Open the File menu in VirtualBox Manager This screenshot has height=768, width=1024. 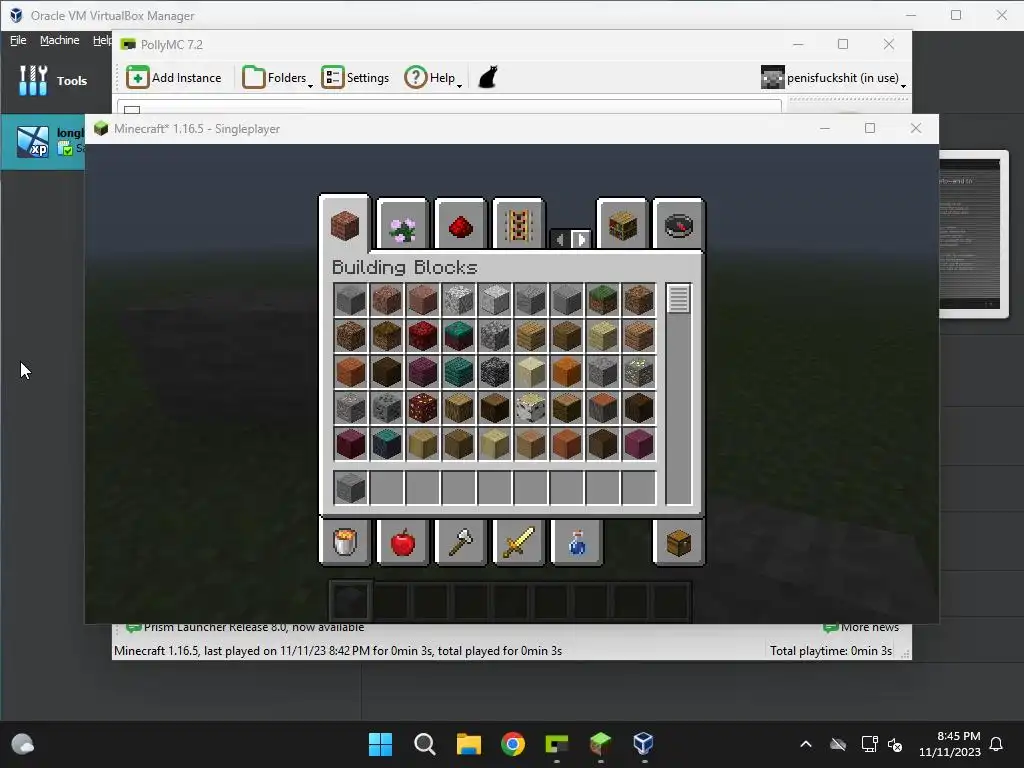pos(18,40)
